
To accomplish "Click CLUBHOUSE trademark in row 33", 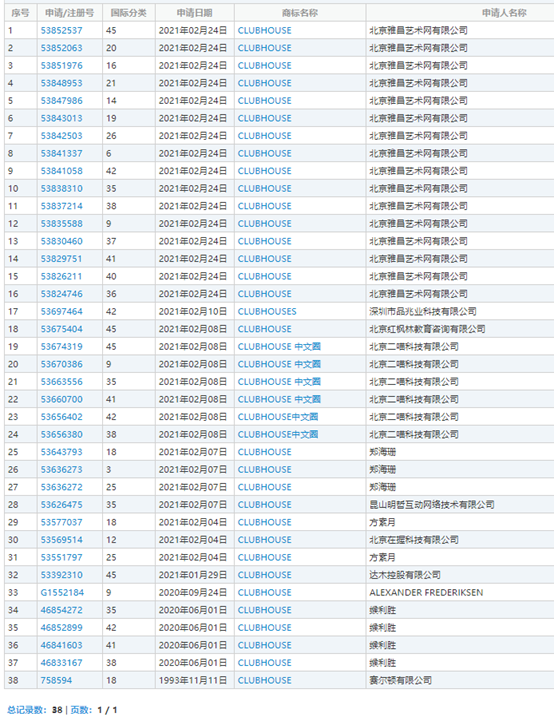I will pyautogui.click(x=265, y=592).
